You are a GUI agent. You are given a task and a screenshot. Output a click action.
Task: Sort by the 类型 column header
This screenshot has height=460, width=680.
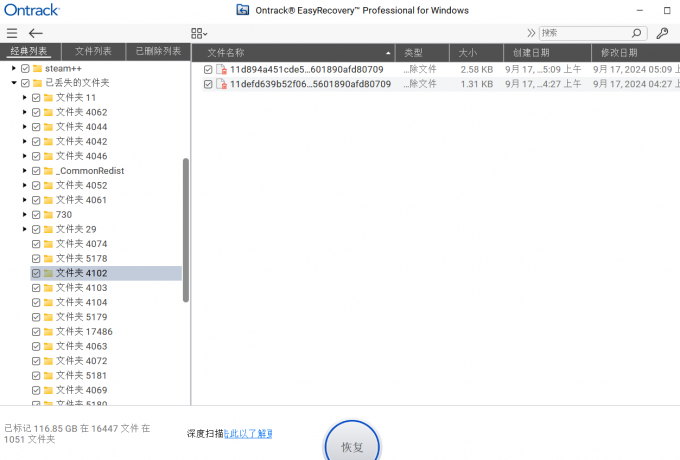tap(422, 53)
